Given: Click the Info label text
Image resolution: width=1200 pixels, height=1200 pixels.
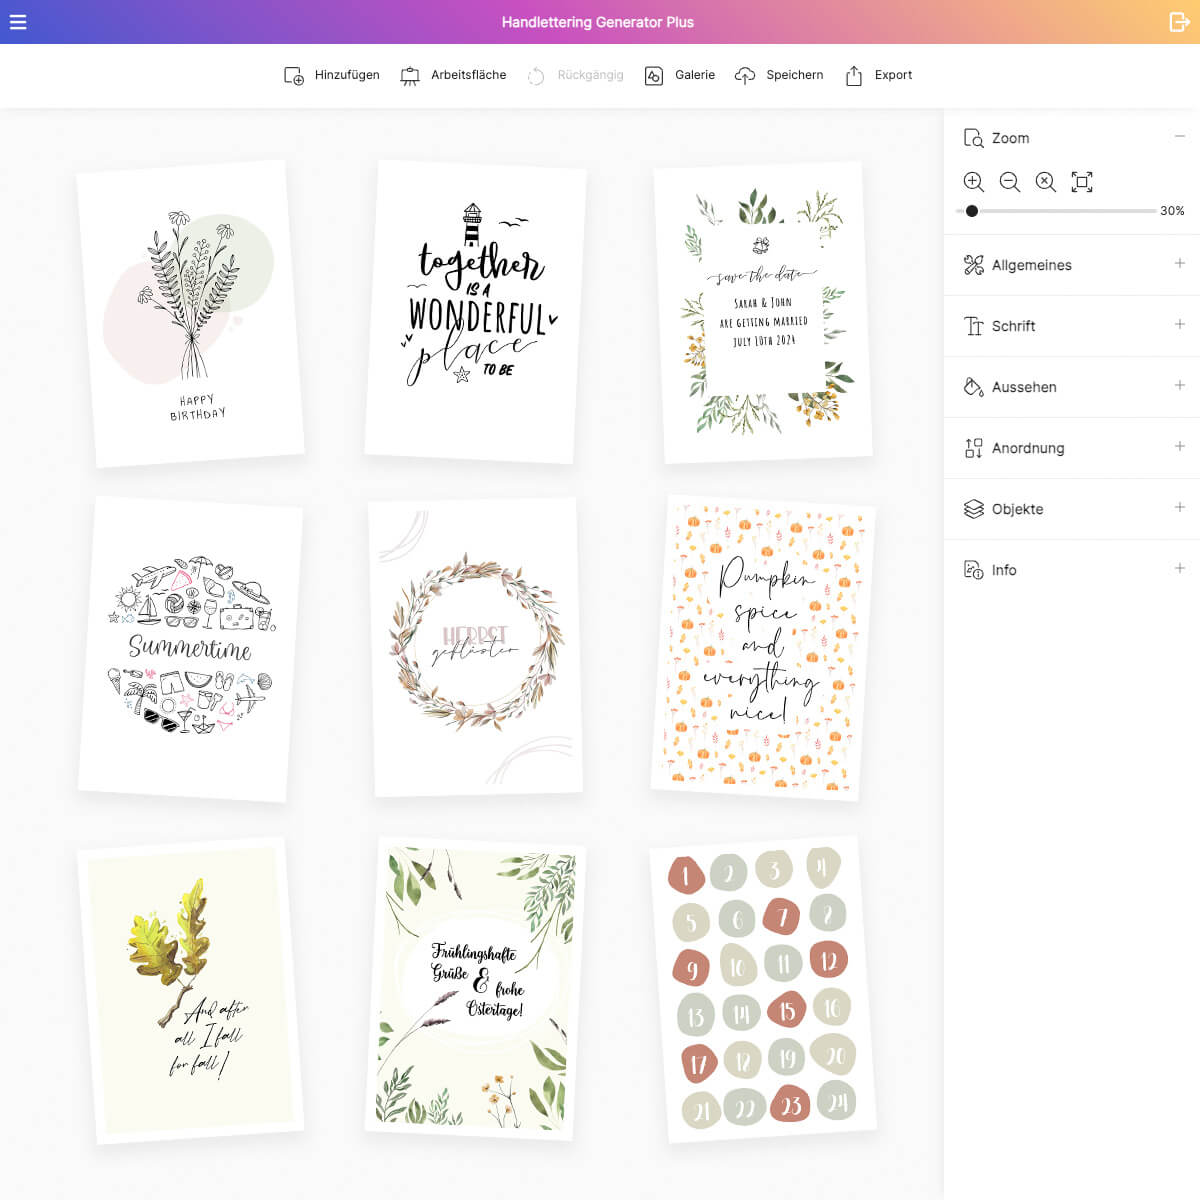Looking at the screenshot, I should (1004, 570).
